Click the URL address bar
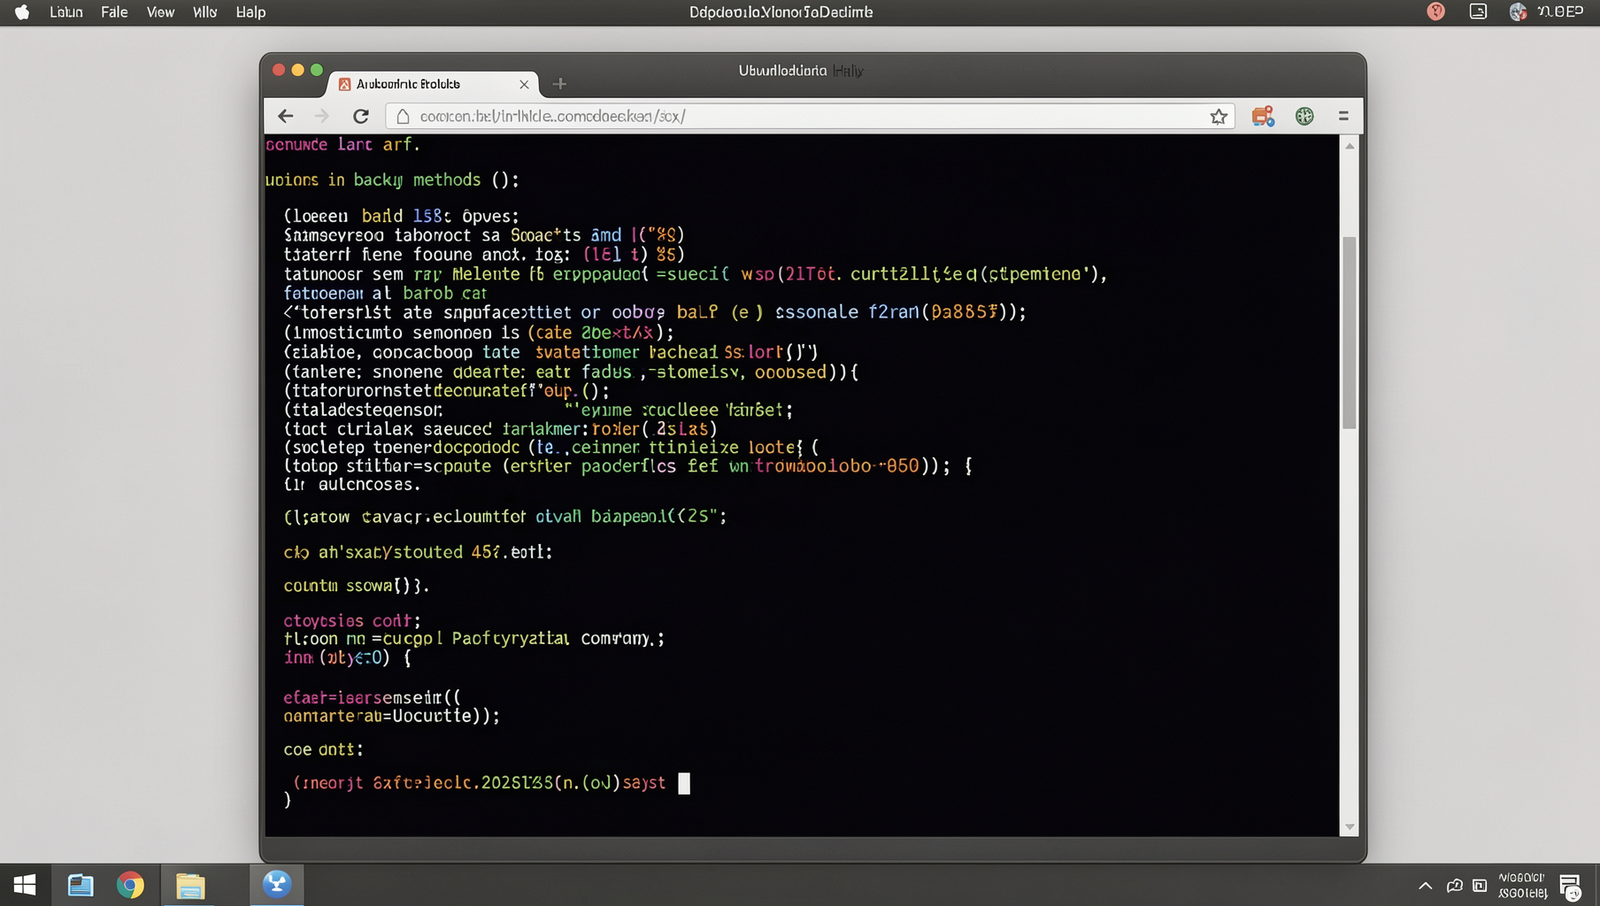 (x=810, y=116)
